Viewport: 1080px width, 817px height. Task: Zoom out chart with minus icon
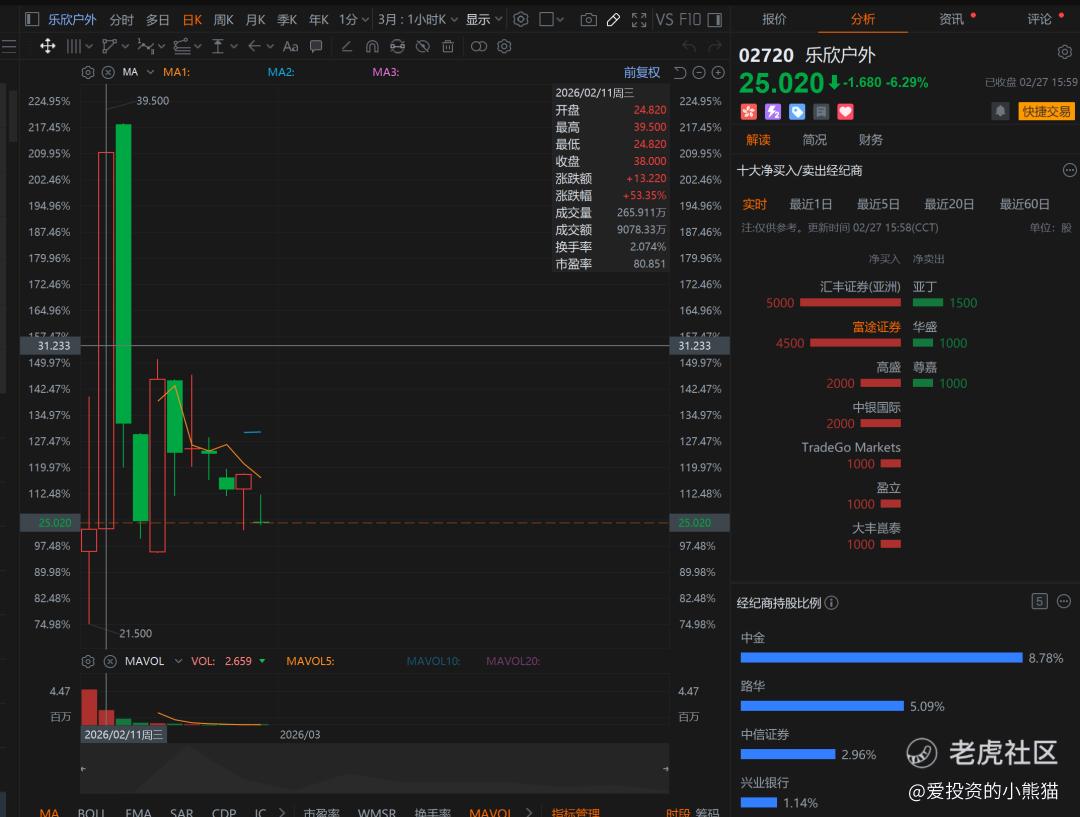tap(699, 72)
